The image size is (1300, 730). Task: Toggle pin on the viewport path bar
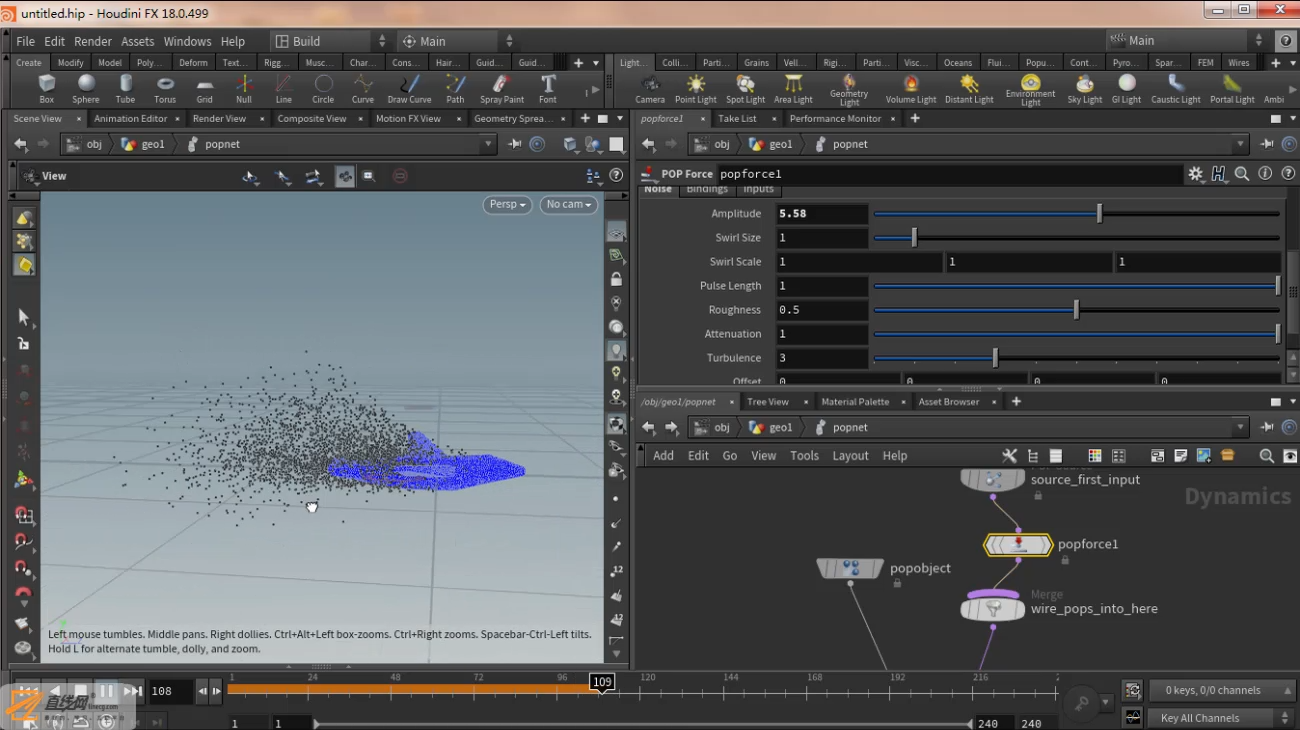(x=515, y=144)
